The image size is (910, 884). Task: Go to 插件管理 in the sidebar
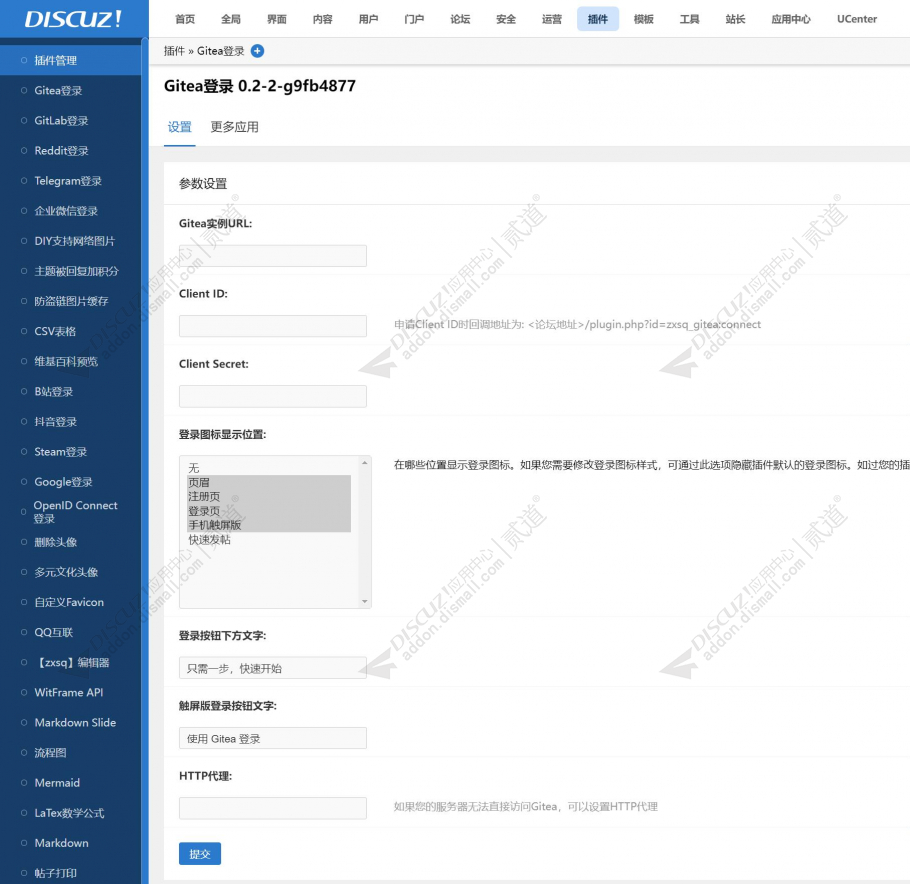[x=70, y=60]
